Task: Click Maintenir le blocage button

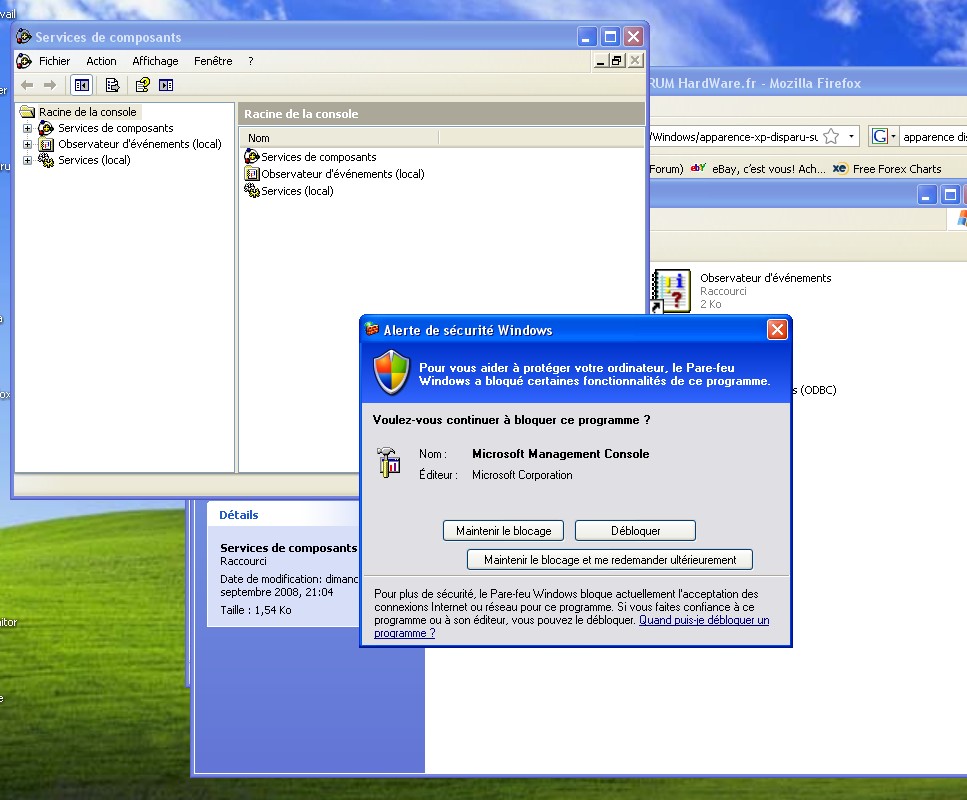Action: (x=503, y=530)
